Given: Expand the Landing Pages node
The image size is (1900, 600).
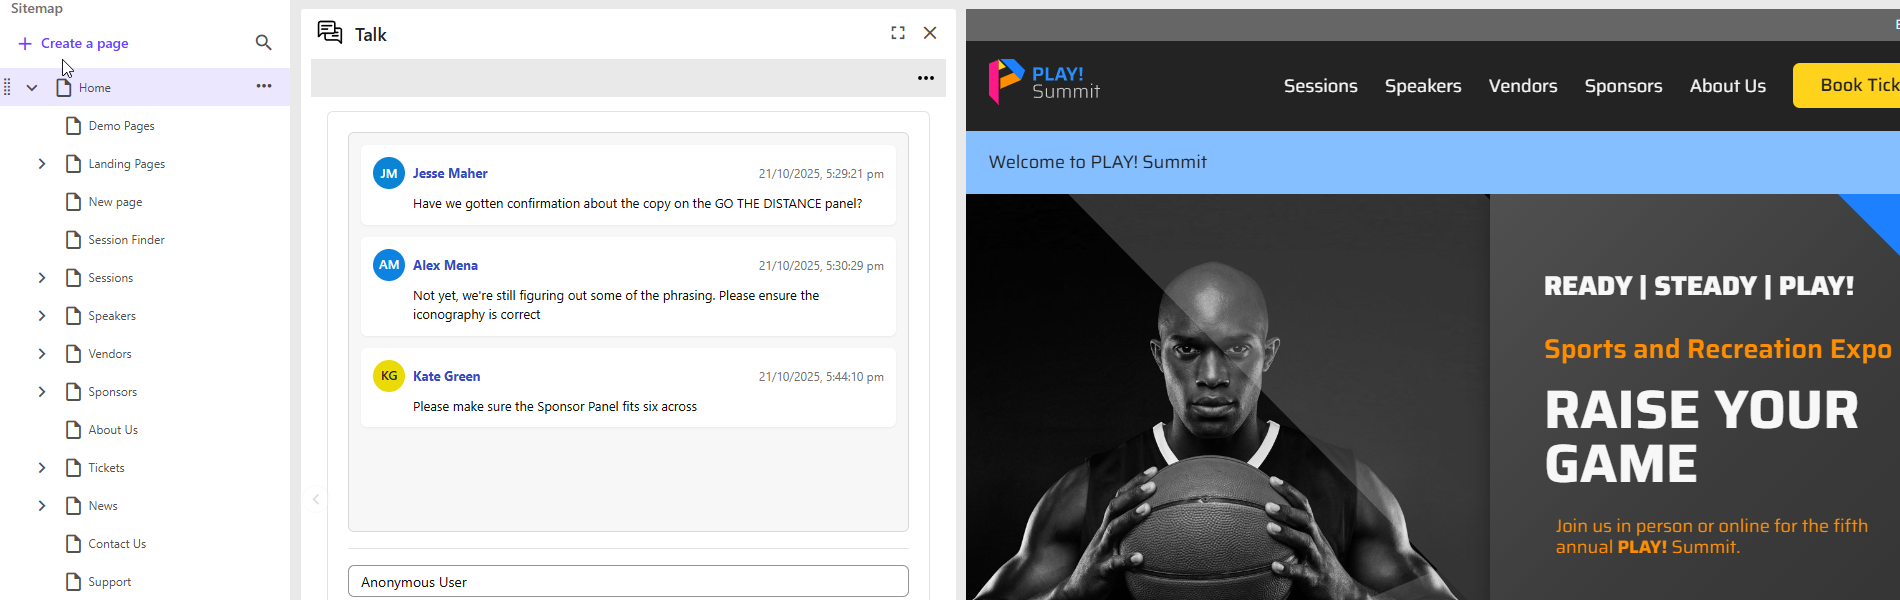Looking at the screenshot, I should pyautogui.click(x=42, y=164).
